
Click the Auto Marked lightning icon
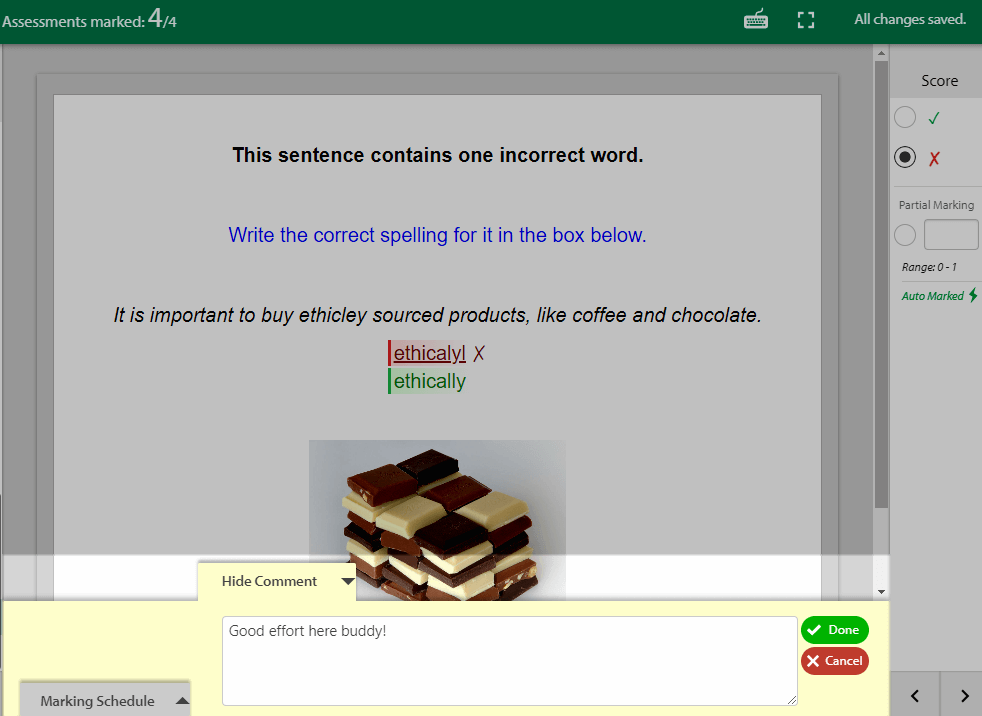point(973,295)
